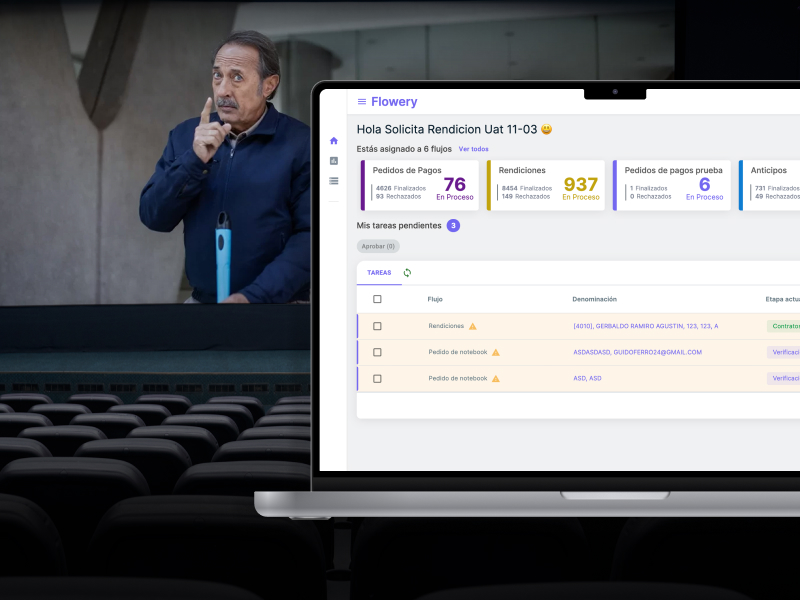Image resolution: width=800 pixels, height=600 pixels.
Task: Open the GERBALDO RAMIRO AGUSTIN denomination link
Action: tap(645, 326)
